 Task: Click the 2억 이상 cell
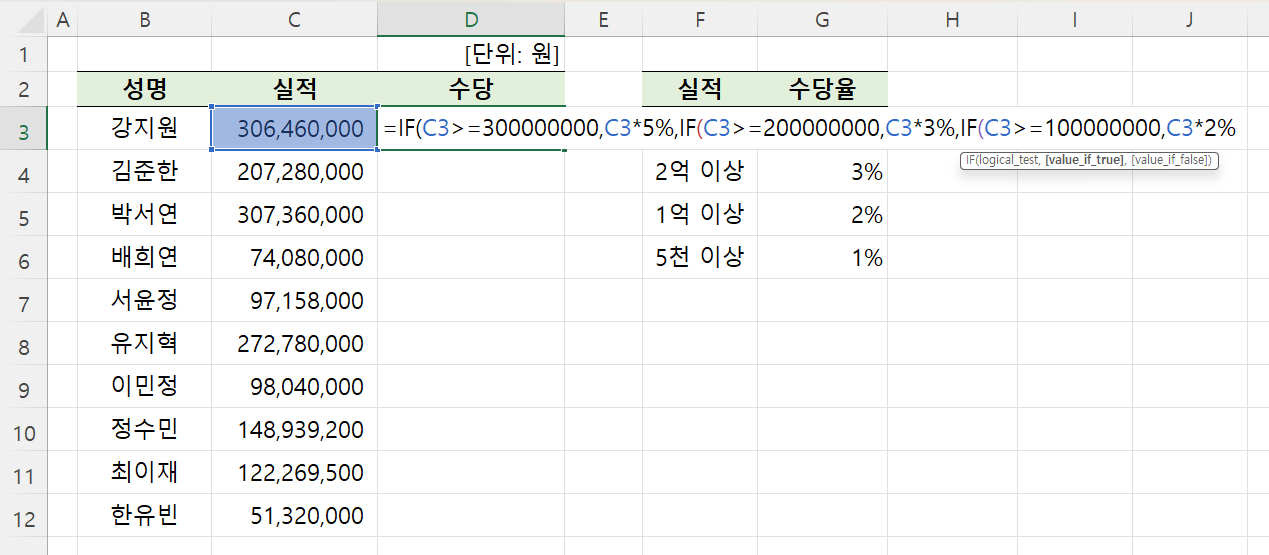pos(700,172)
